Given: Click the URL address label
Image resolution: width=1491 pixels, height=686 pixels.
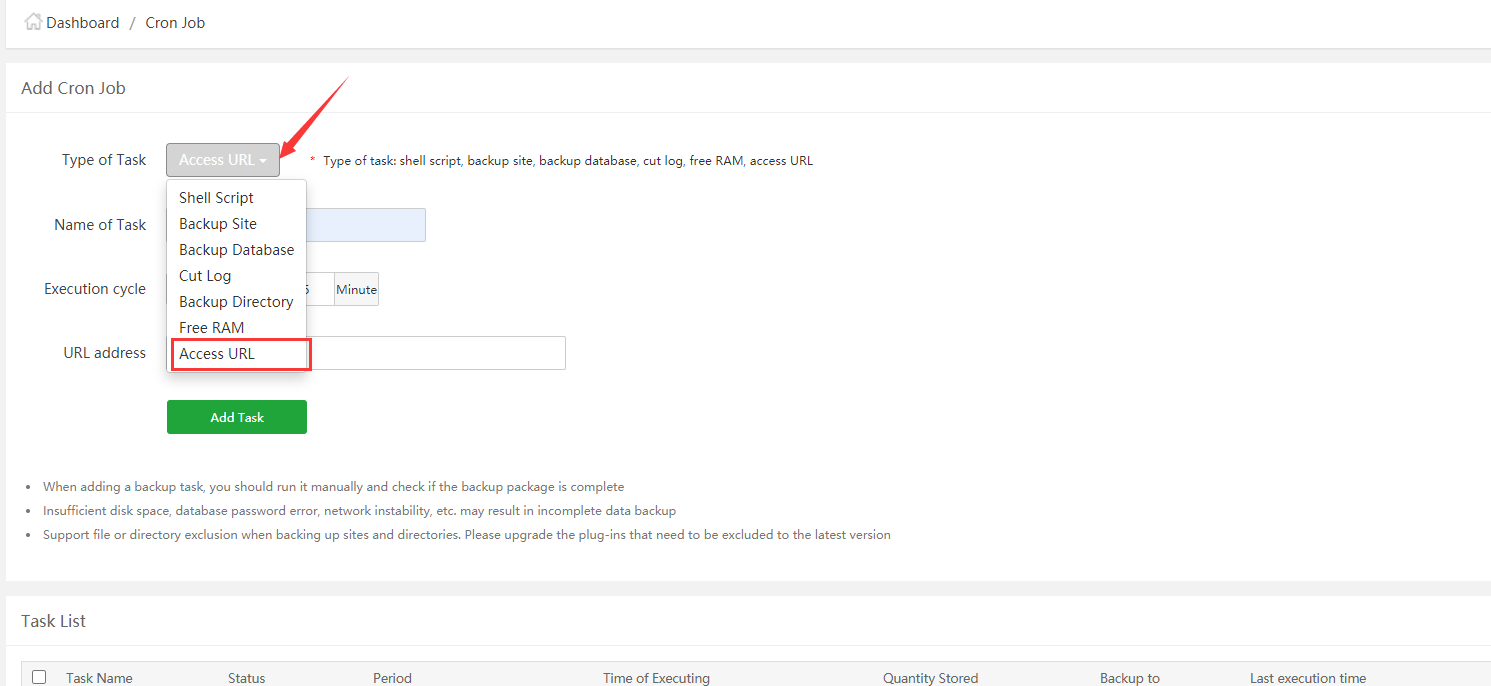Looking at the screenshot, I should pyautogui.click(x=105, y=353).
